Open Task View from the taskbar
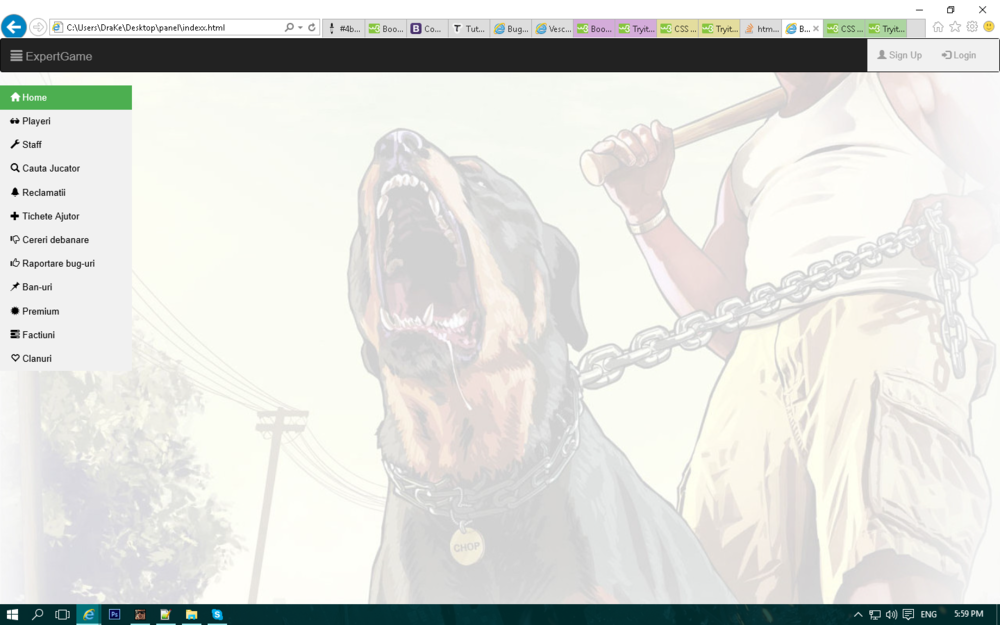 click(x=62, y=614)
